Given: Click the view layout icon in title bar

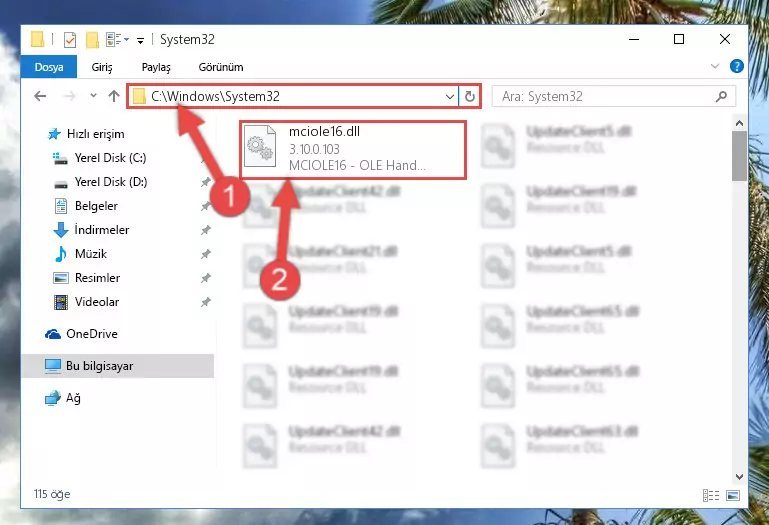Looking at the screenshot, I should pos(114,40).
